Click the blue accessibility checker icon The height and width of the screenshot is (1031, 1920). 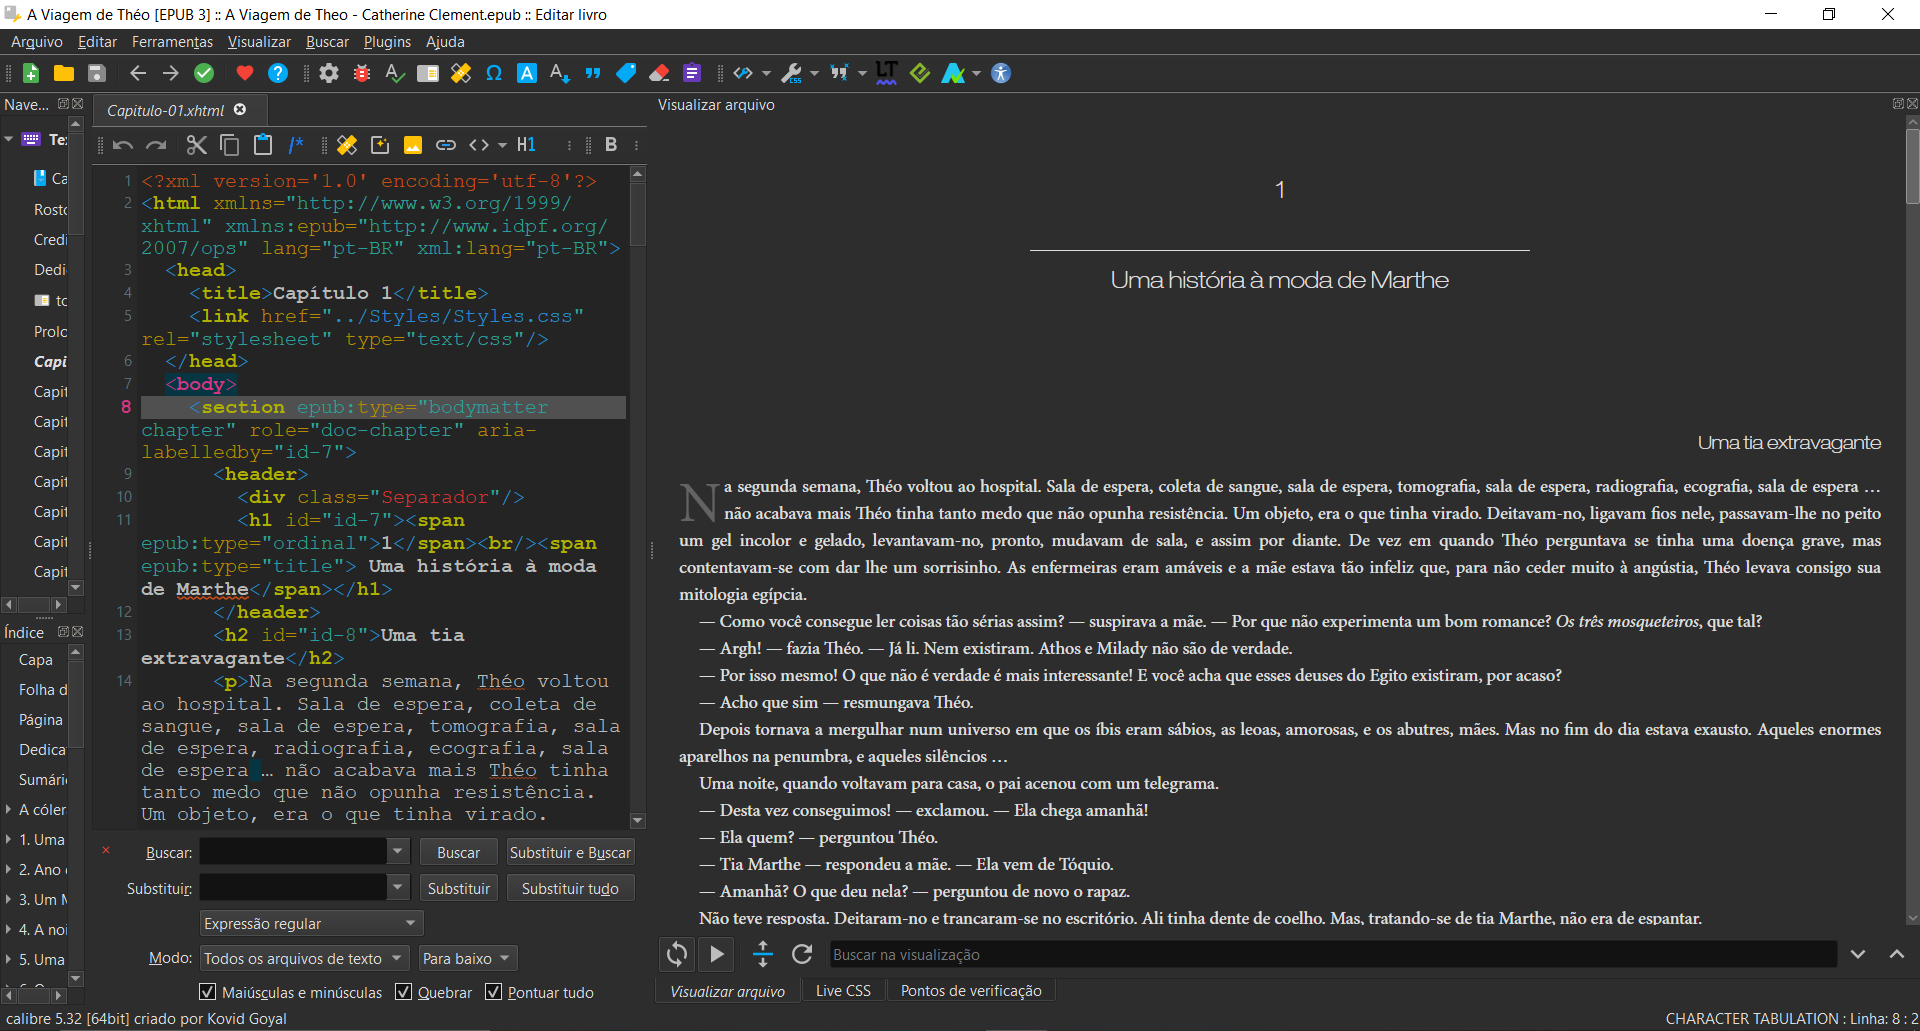click(x=1001, y=73)
